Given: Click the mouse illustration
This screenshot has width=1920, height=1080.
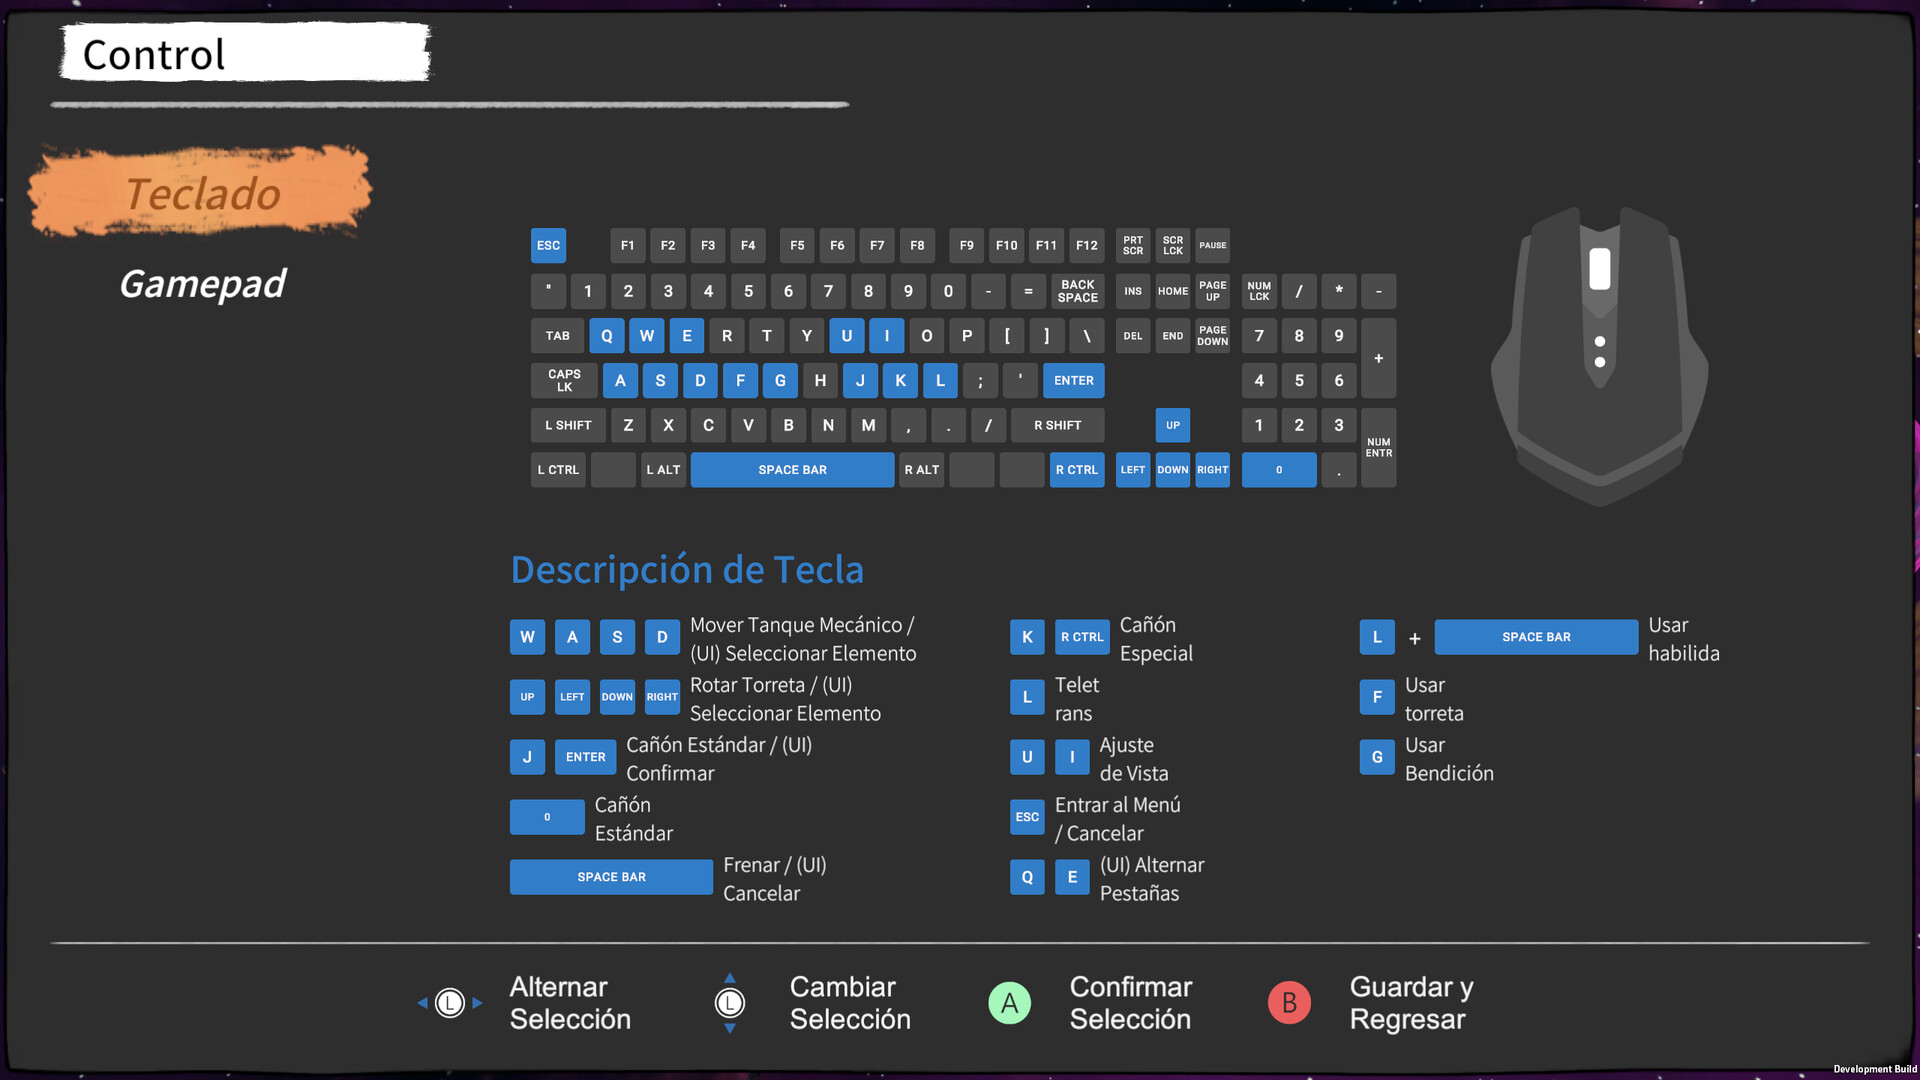Looking at the screenshot, I should coord(1599,355).
